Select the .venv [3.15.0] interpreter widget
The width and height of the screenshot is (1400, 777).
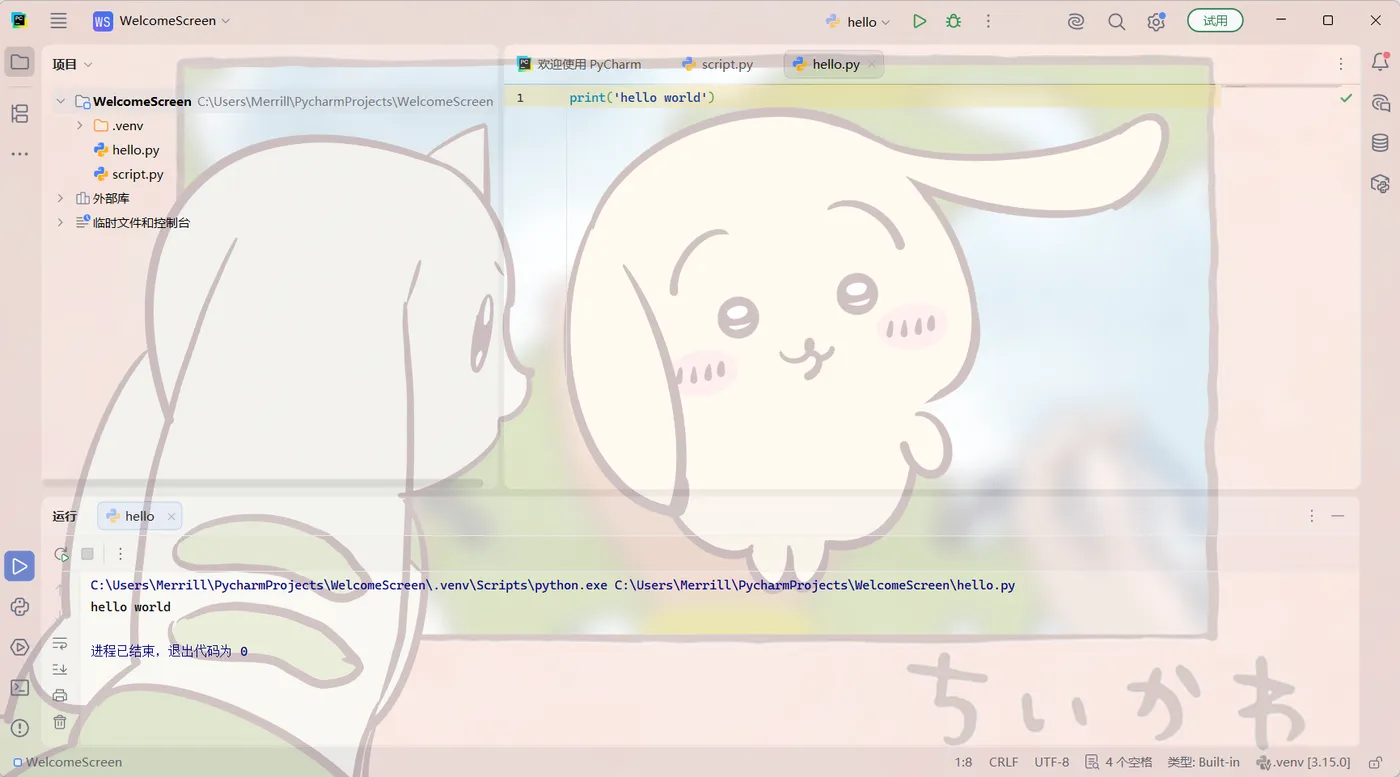pyautogui.click(x=1304, y=762)
